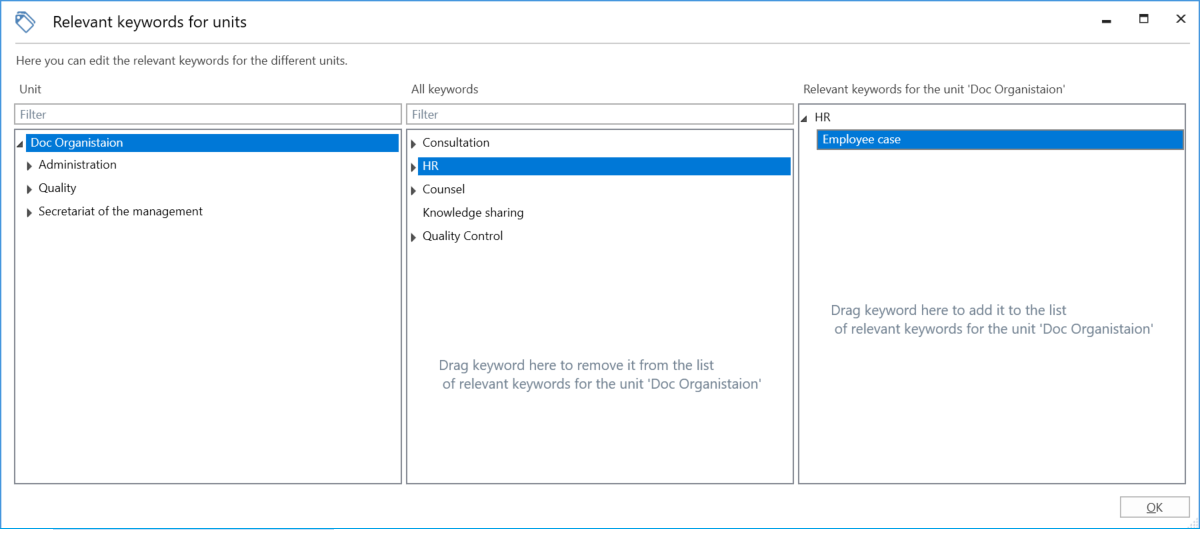
Task: Select the Counsel keyword
Action: 443,190
